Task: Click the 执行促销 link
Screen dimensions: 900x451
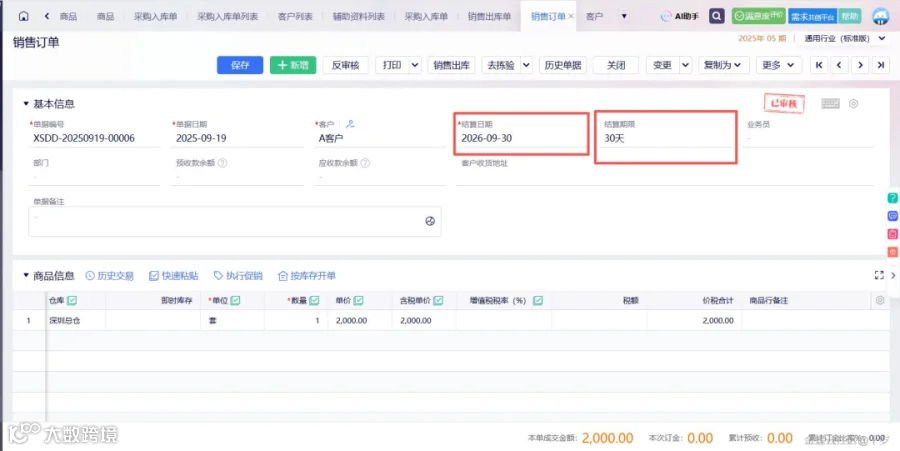Action: 238,276
